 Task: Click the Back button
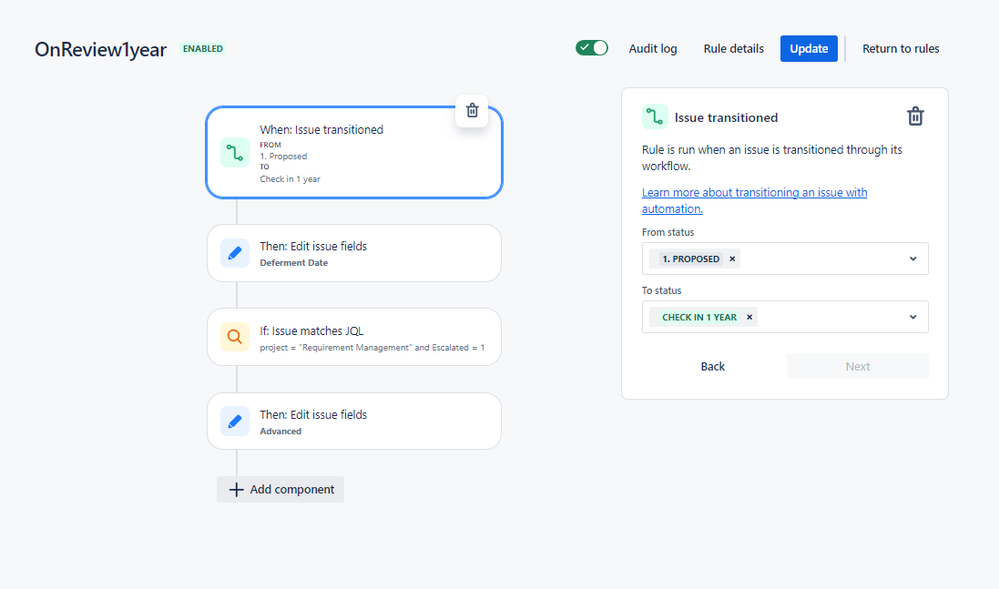point(712,367)
